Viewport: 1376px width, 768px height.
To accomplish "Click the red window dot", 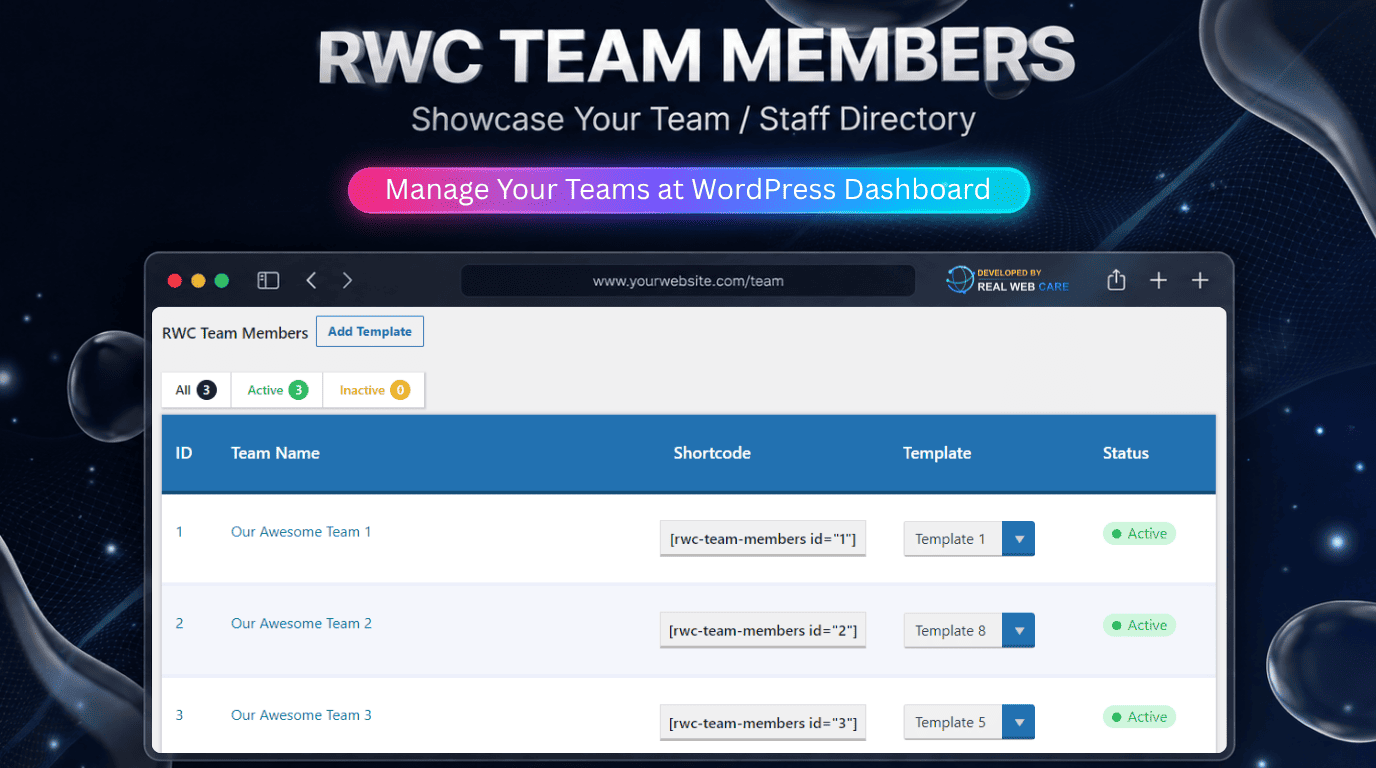I will coord(174,281).
